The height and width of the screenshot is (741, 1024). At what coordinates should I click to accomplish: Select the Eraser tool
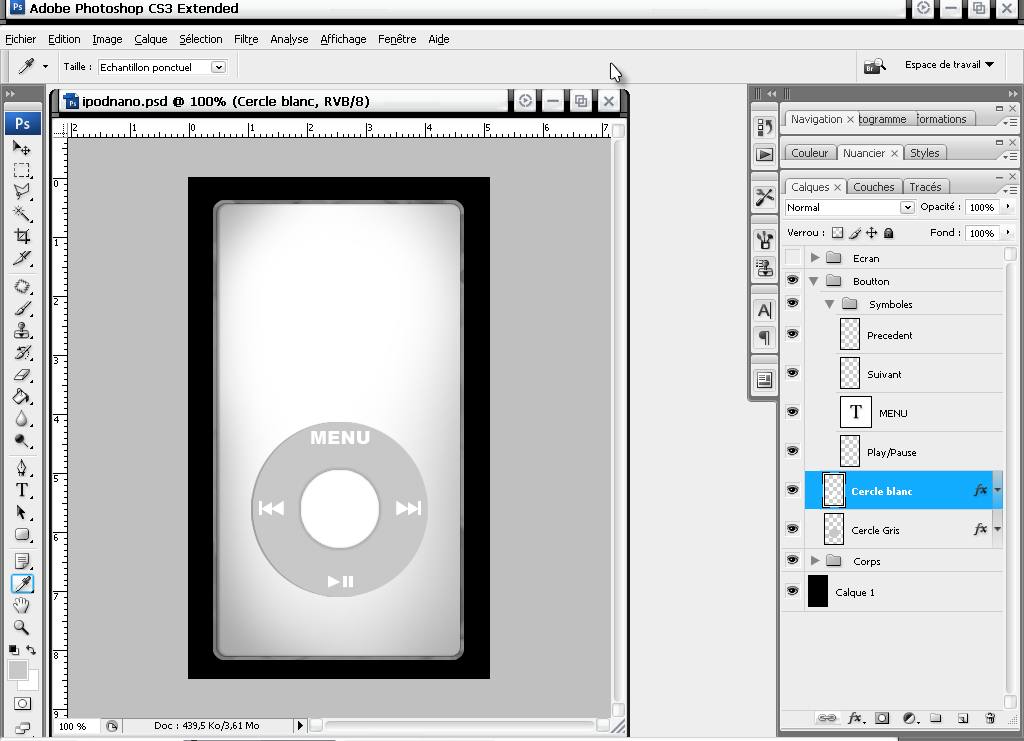click(x=22, y=375)
